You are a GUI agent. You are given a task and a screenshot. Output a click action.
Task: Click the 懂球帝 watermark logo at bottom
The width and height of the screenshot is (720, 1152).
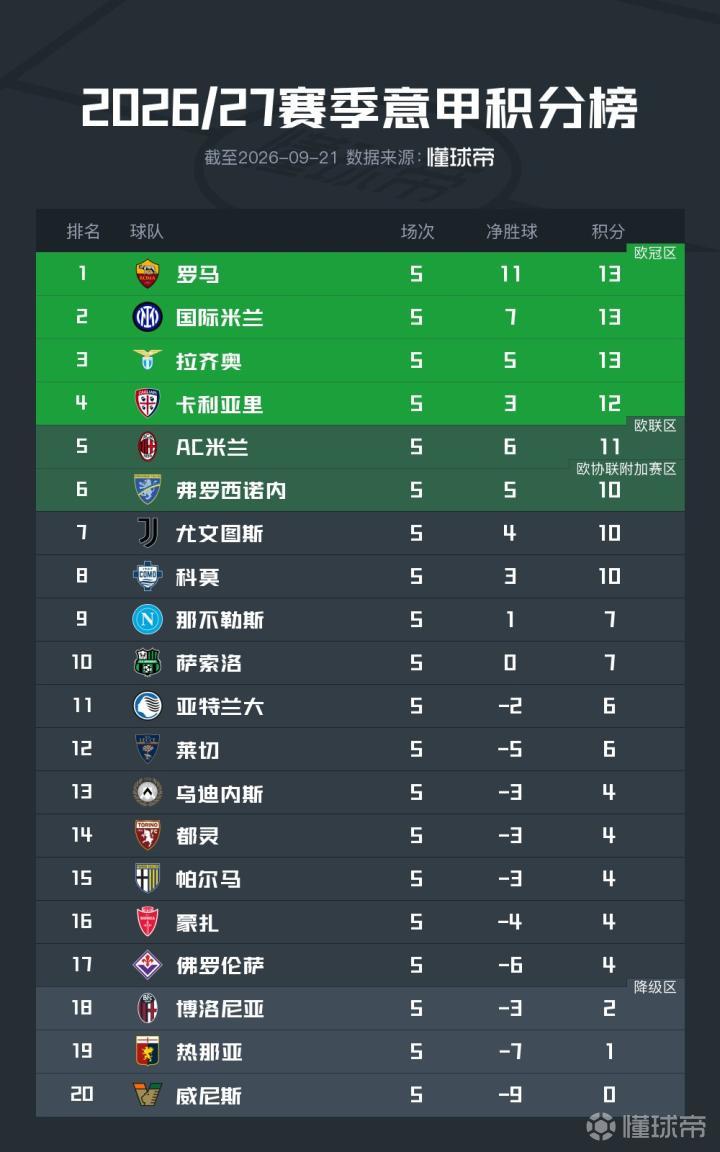tap(647, 1126)
